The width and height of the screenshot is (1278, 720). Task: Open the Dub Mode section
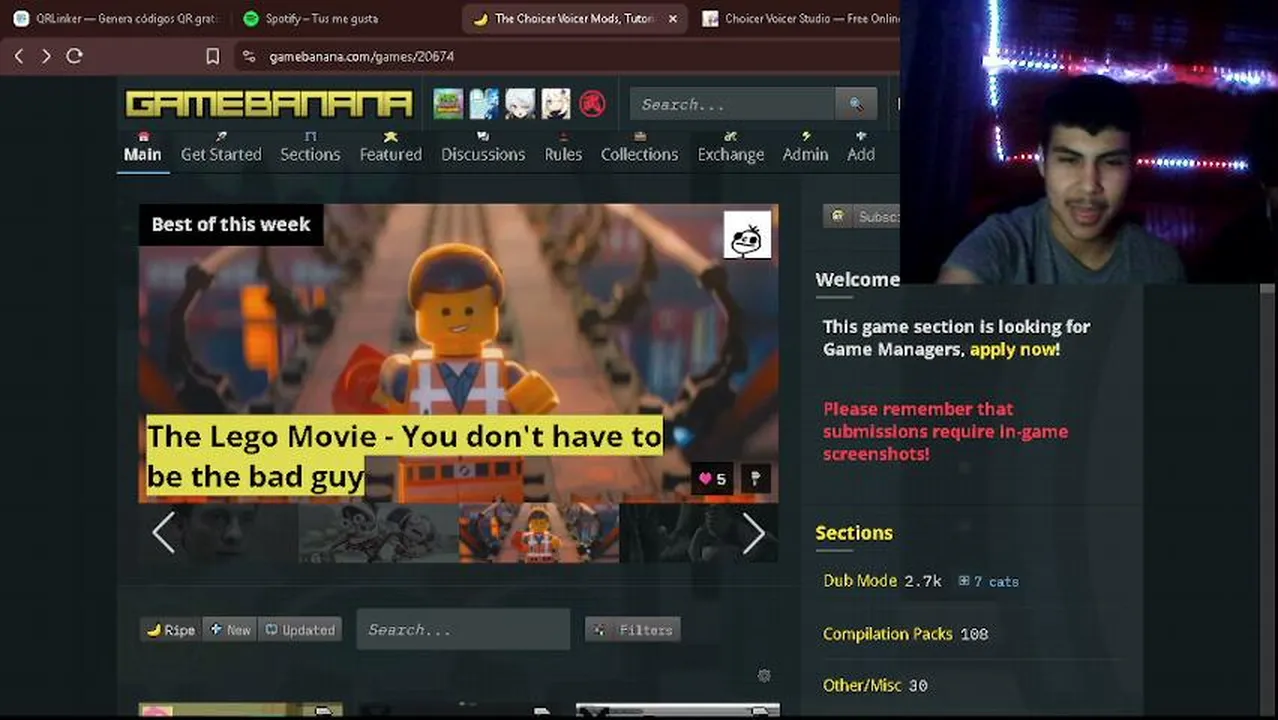coord(860,580)
